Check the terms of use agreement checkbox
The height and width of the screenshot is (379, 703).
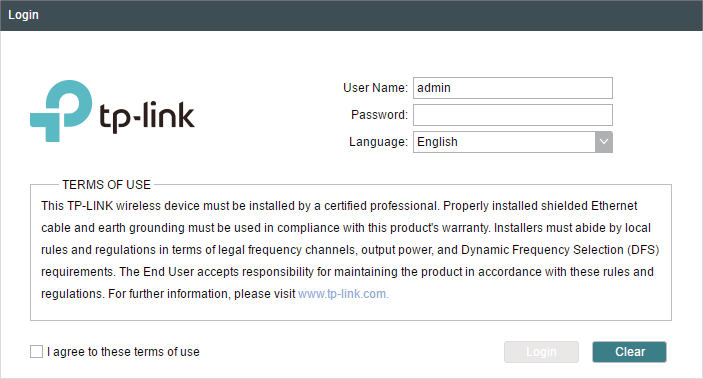point(36,352)
